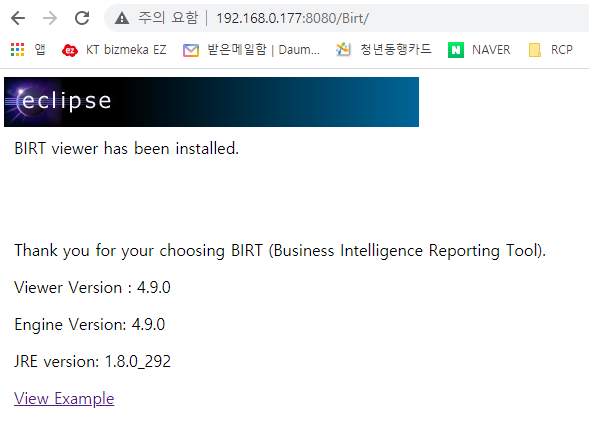This screenshot has width=589, height=434.
Task: Click the browser forward arrow
Action: pyautogui.click(x=50, y=18)
